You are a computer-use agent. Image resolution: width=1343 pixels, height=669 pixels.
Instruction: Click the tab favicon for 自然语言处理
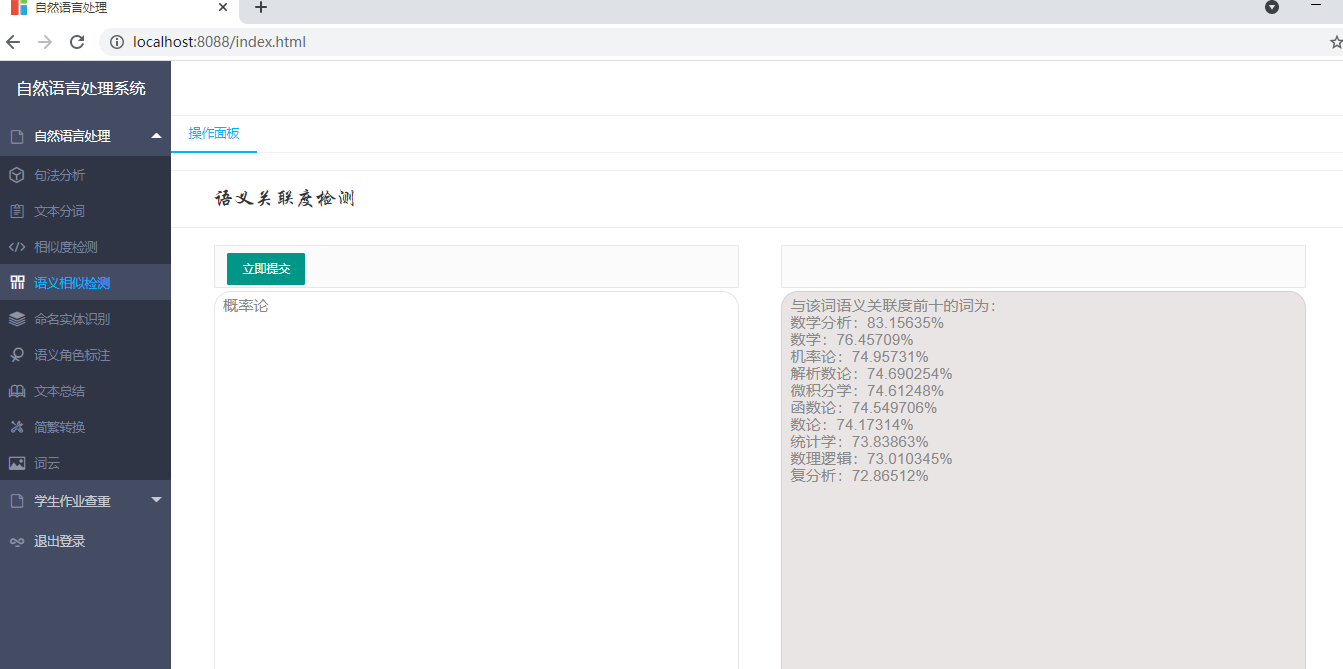[18, 7]
